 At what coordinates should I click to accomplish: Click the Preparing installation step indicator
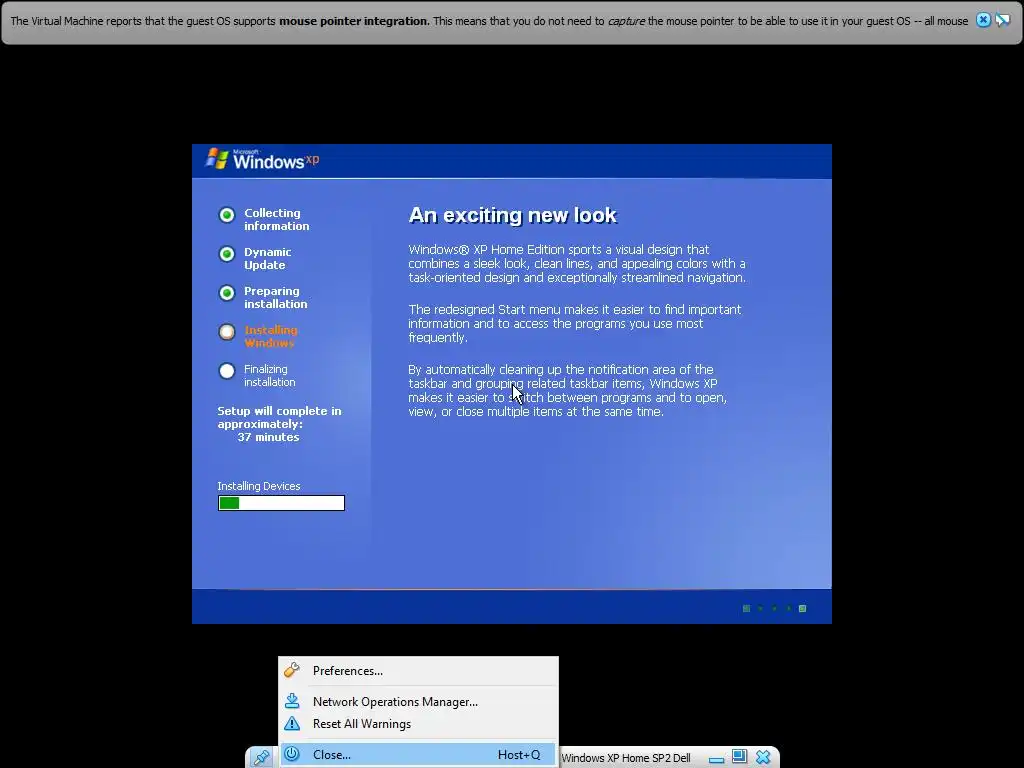click(x=227, y=293)
